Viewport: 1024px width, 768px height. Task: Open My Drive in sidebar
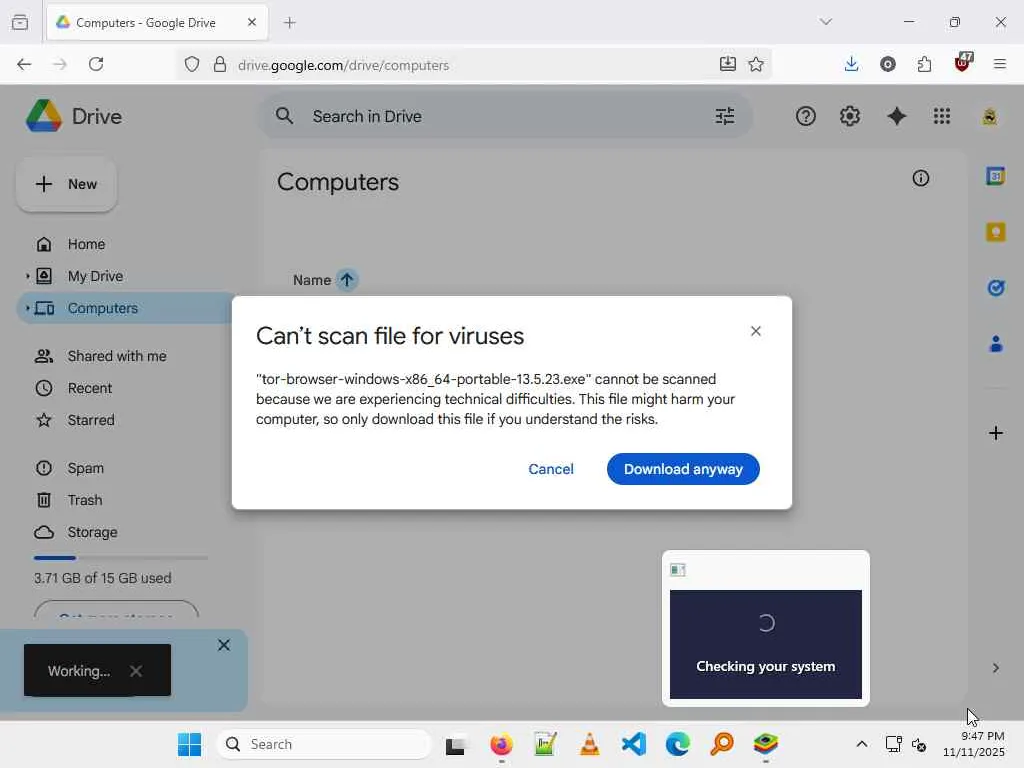(95, 276)
